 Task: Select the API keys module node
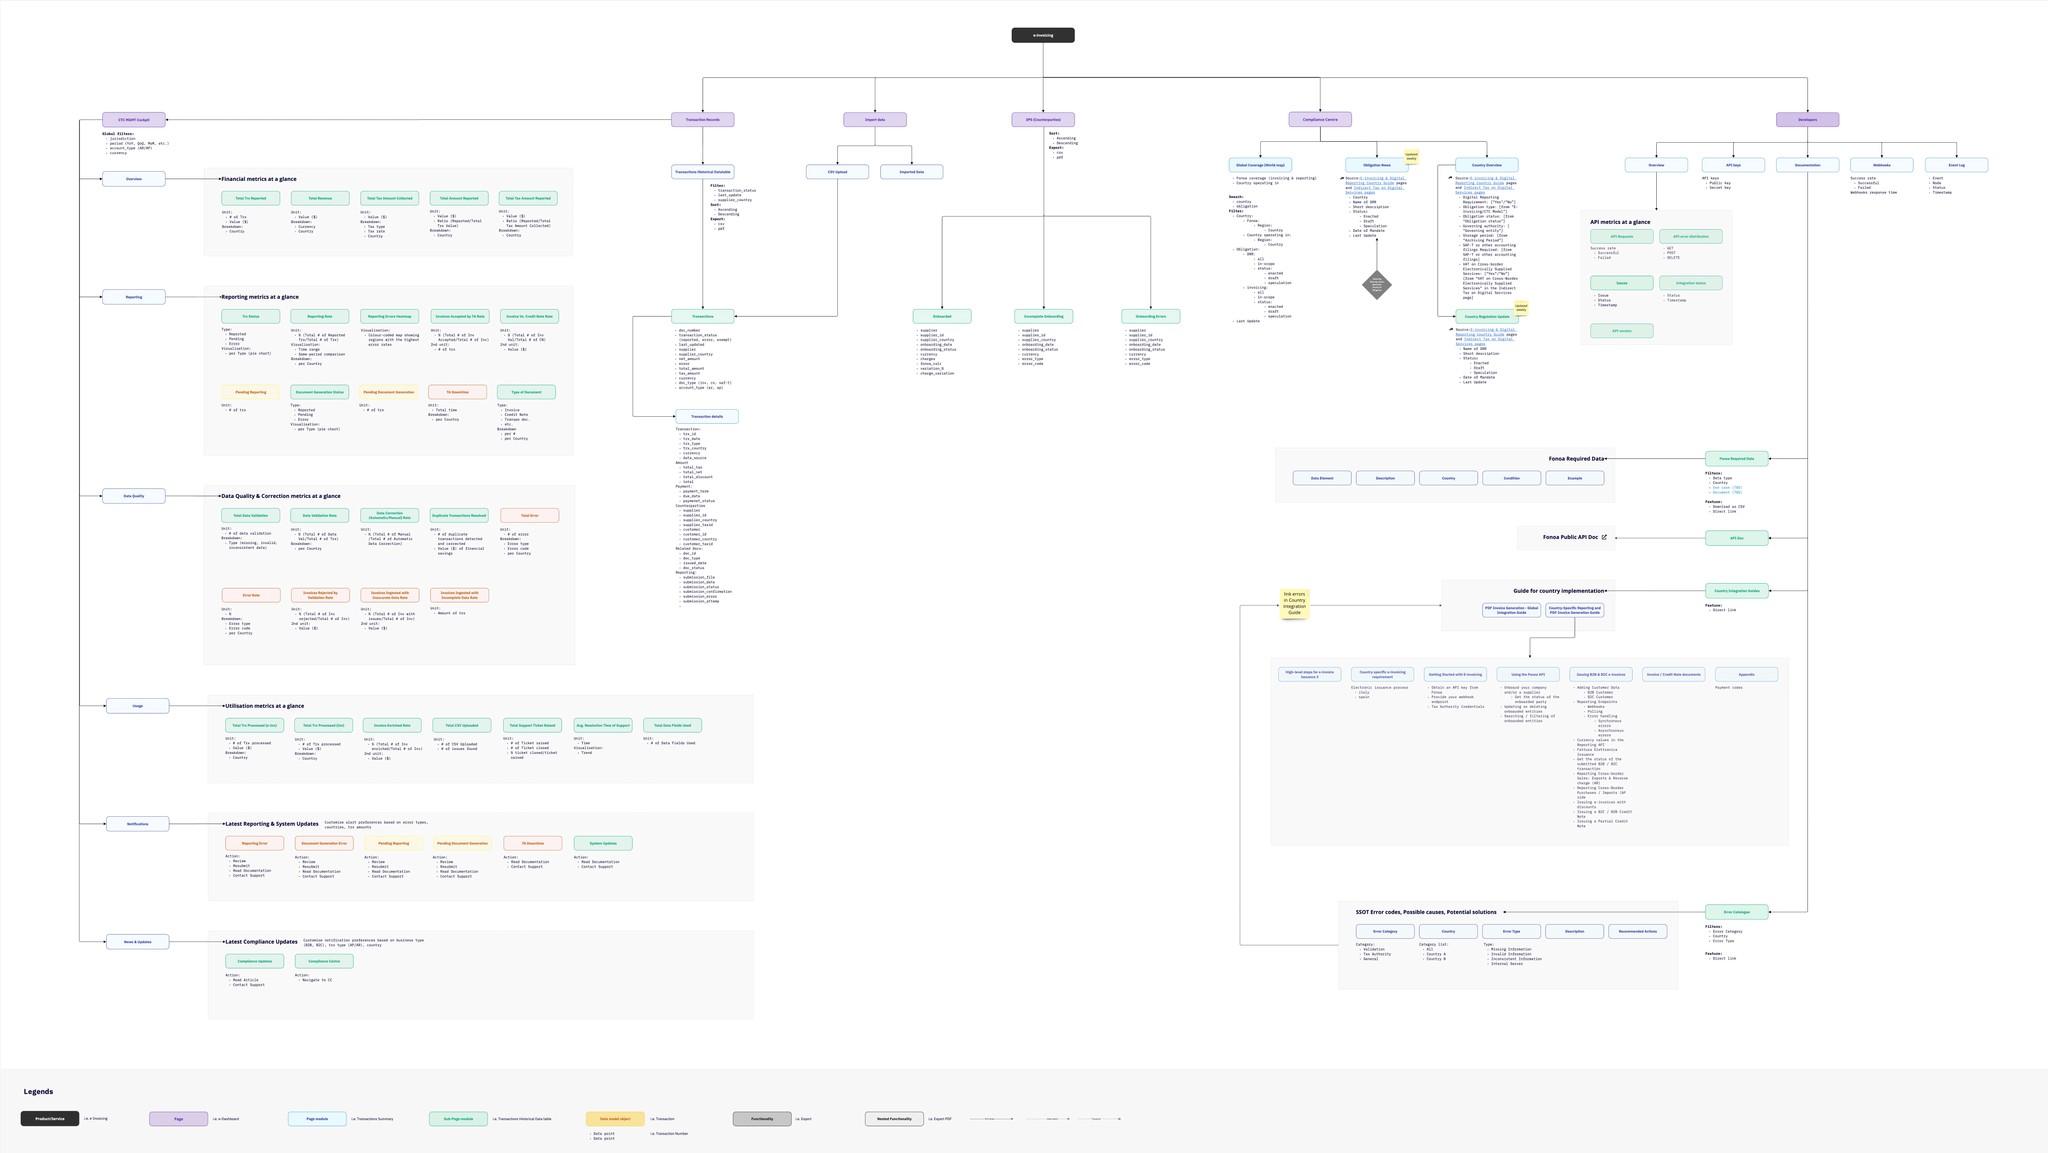(x=1733, y=165)
